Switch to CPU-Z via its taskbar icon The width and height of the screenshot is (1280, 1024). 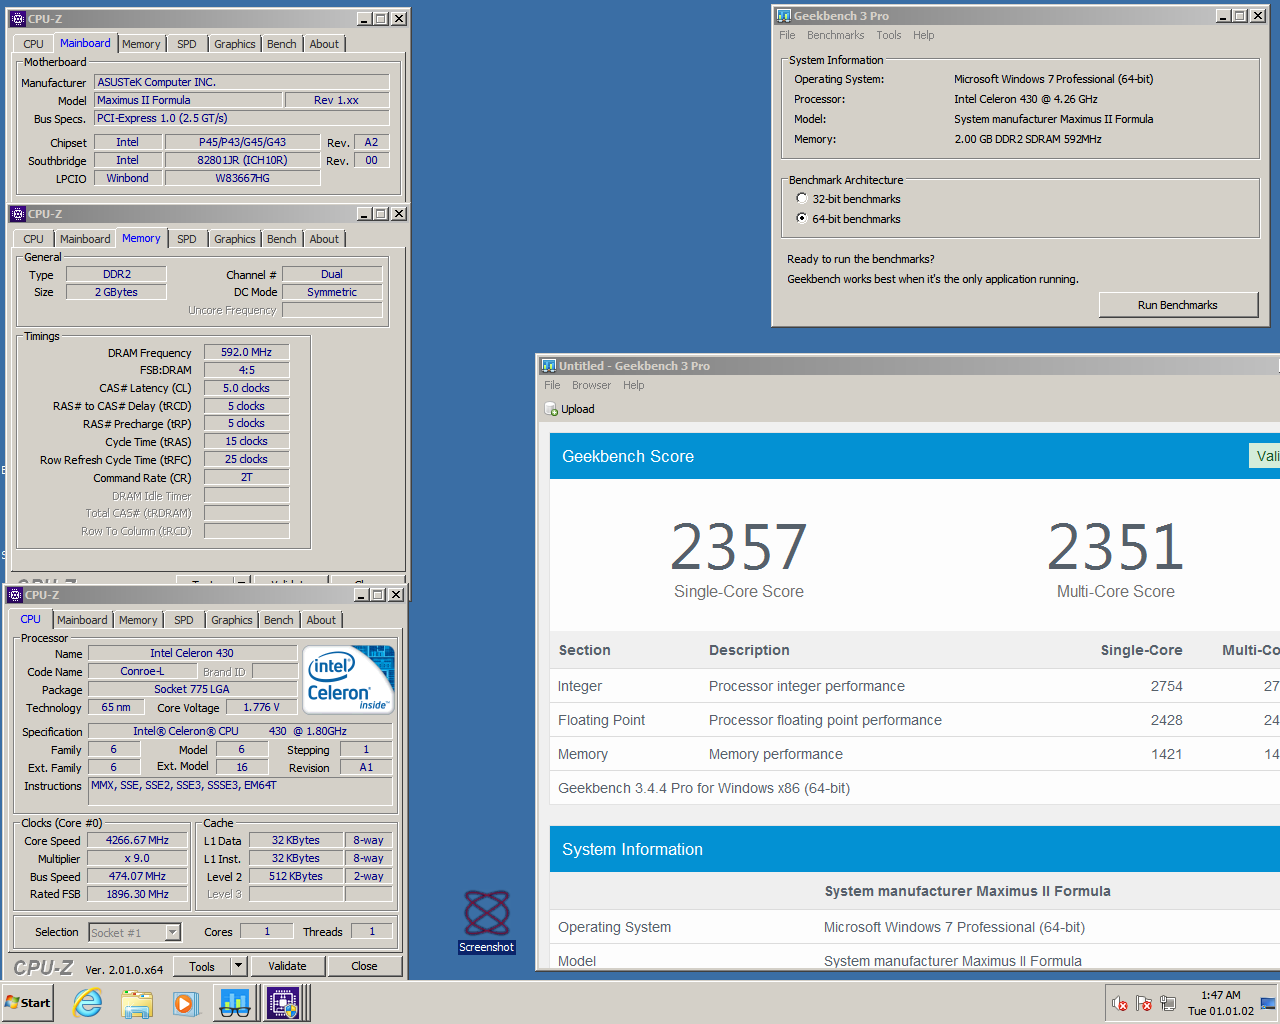pos(283,1003)
